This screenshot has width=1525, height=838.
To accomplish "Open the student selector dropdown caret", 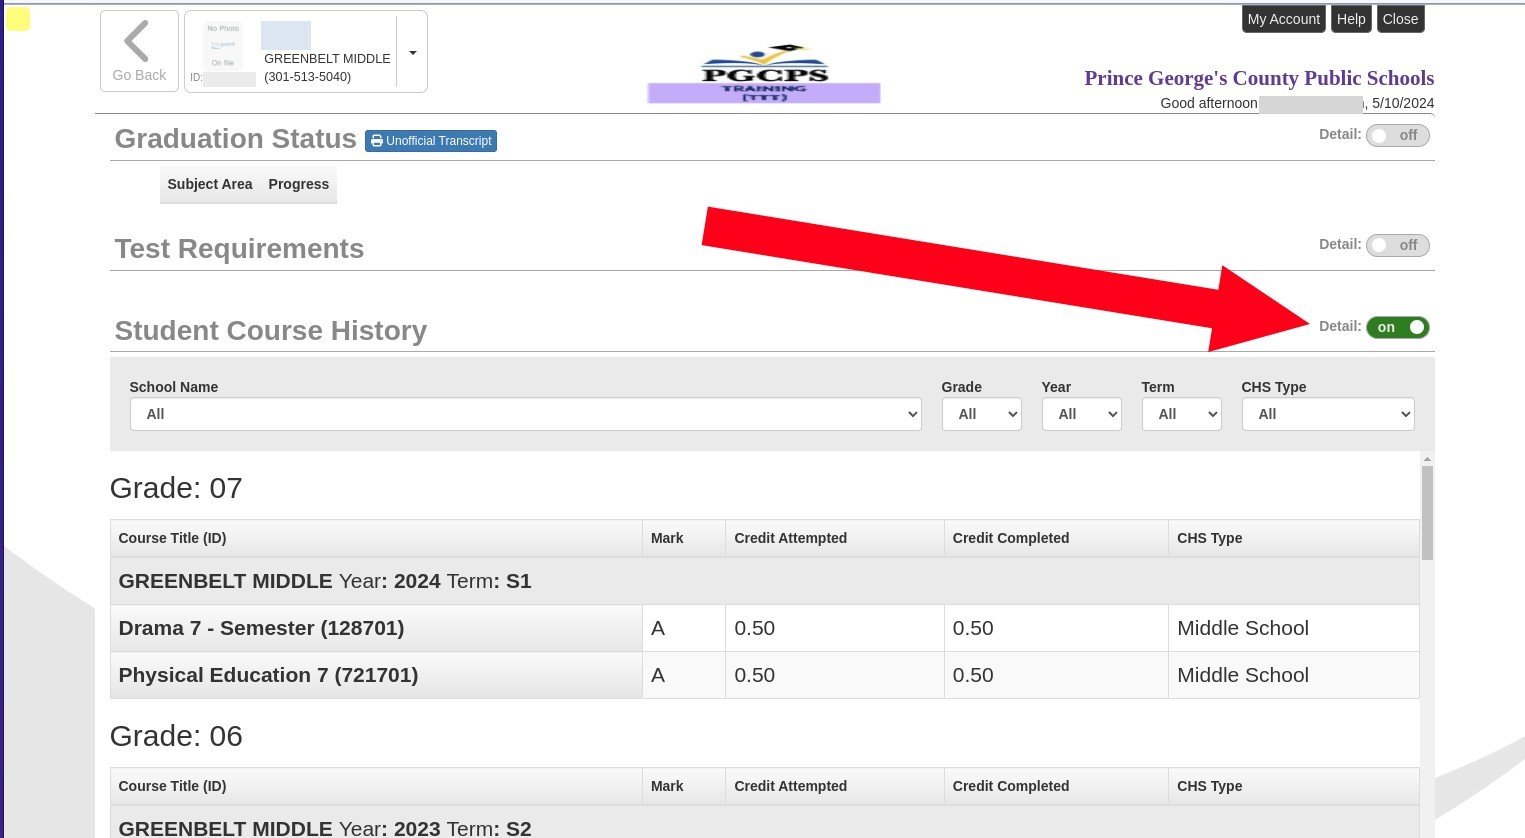I will tap(412, 53).
